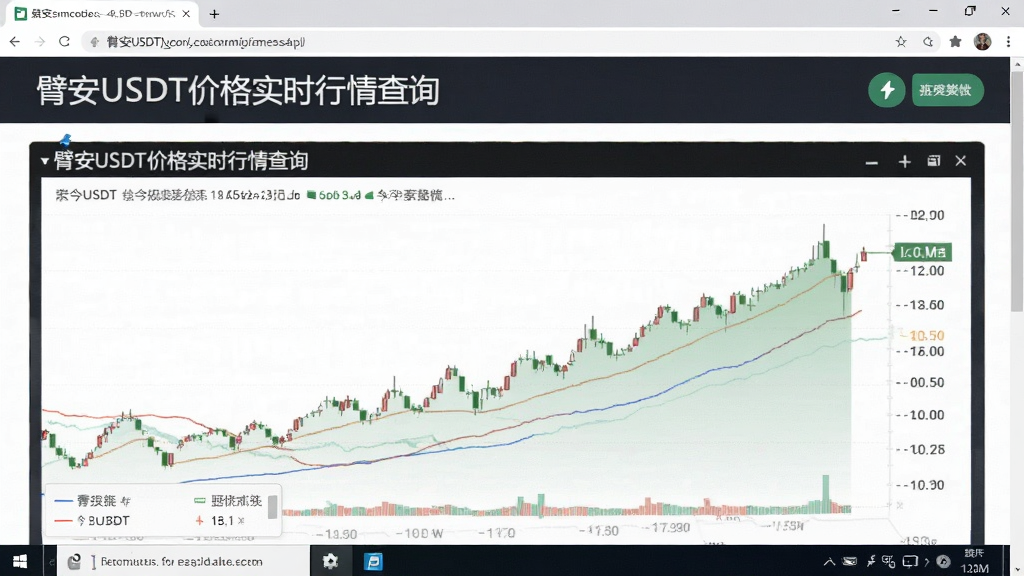
Task: Click the taskbar search icon
Action: 74,562
